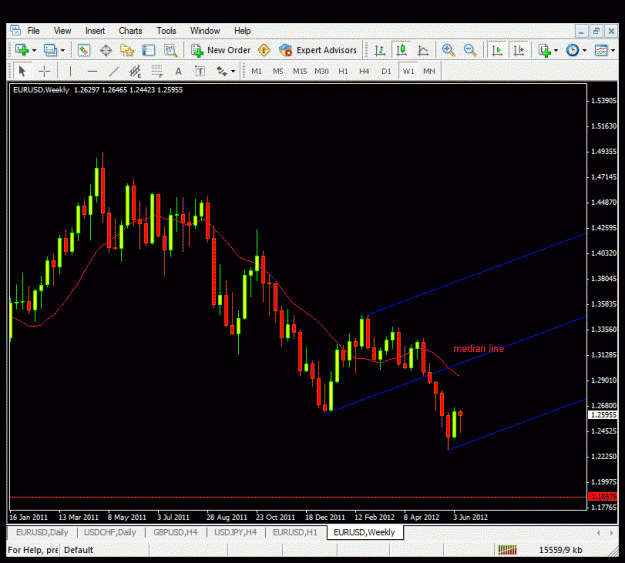Select the Text Label tool
Screen dimensions: 625x563
pyautogui.click(x=200, y=71)
